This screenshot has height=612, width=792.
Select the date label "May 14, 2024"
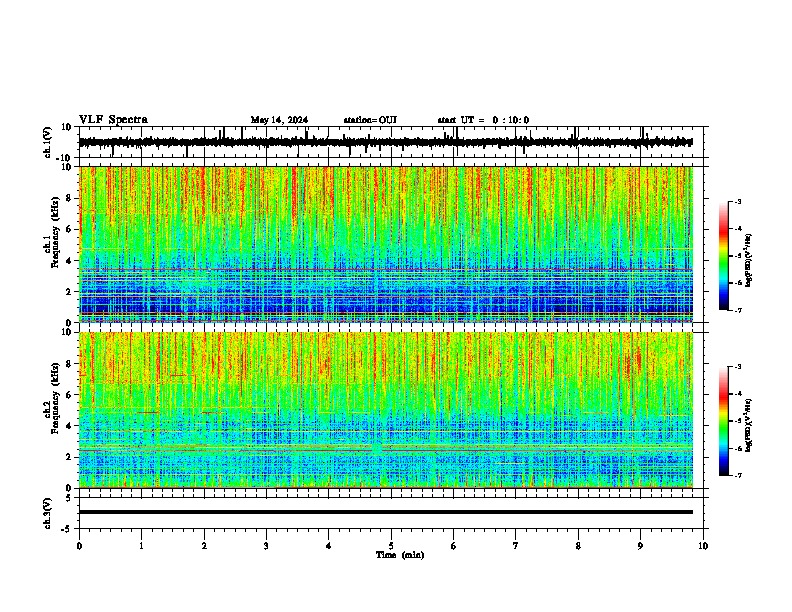[x=279, y=120]
